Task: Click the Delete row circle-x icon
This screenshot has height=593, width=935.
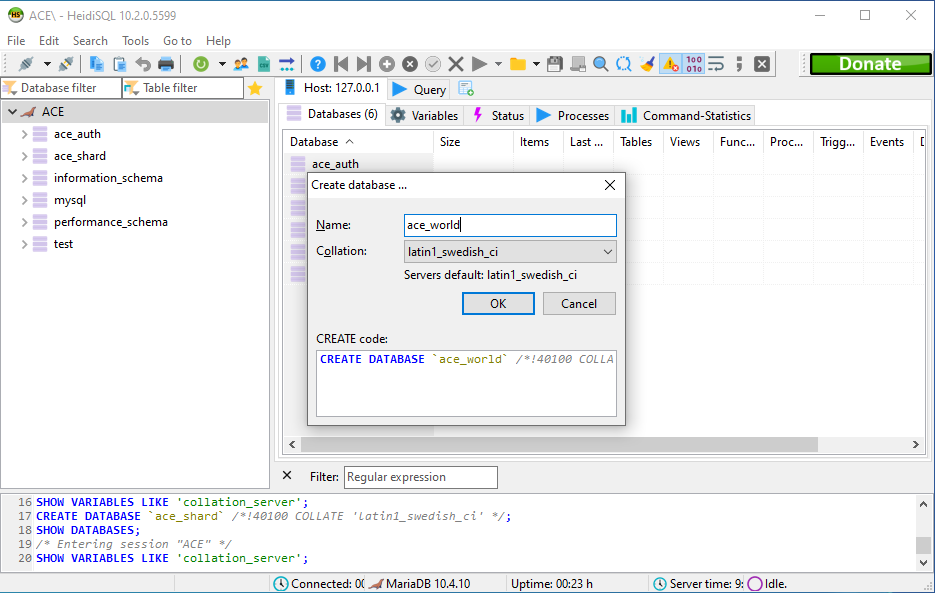Action: [410, 64]
